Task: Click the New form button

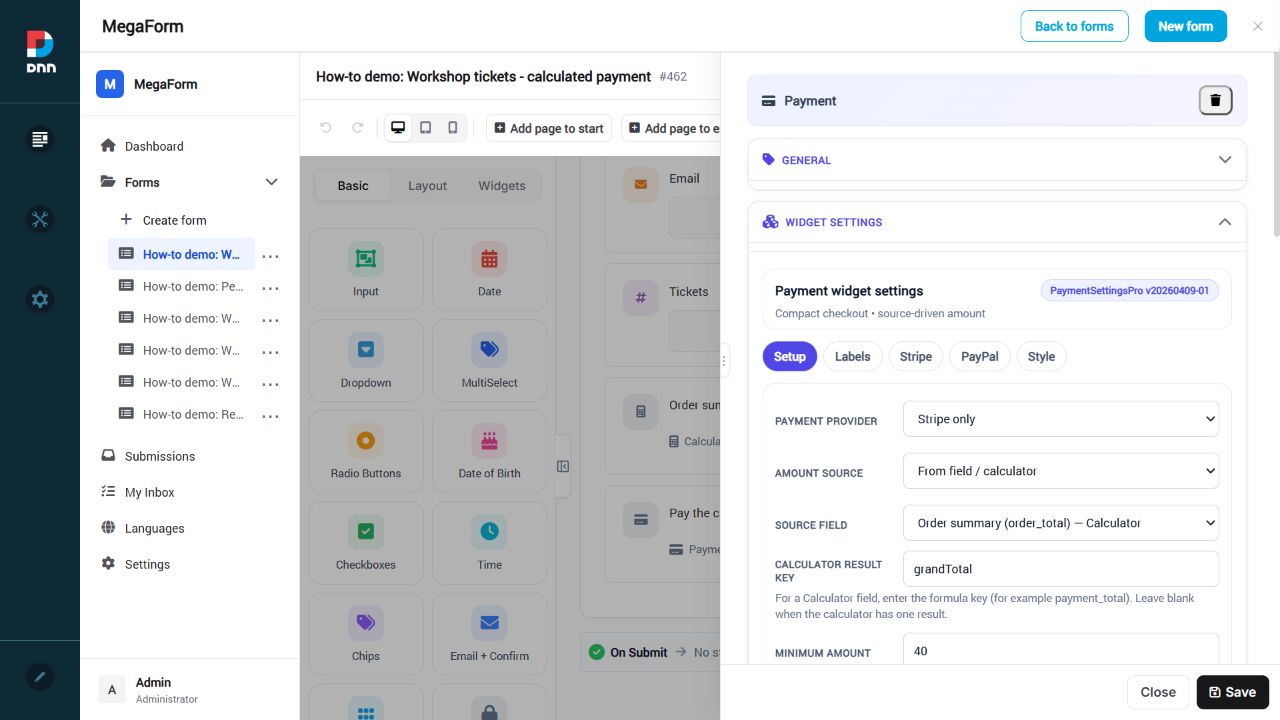Action: 1185,26
